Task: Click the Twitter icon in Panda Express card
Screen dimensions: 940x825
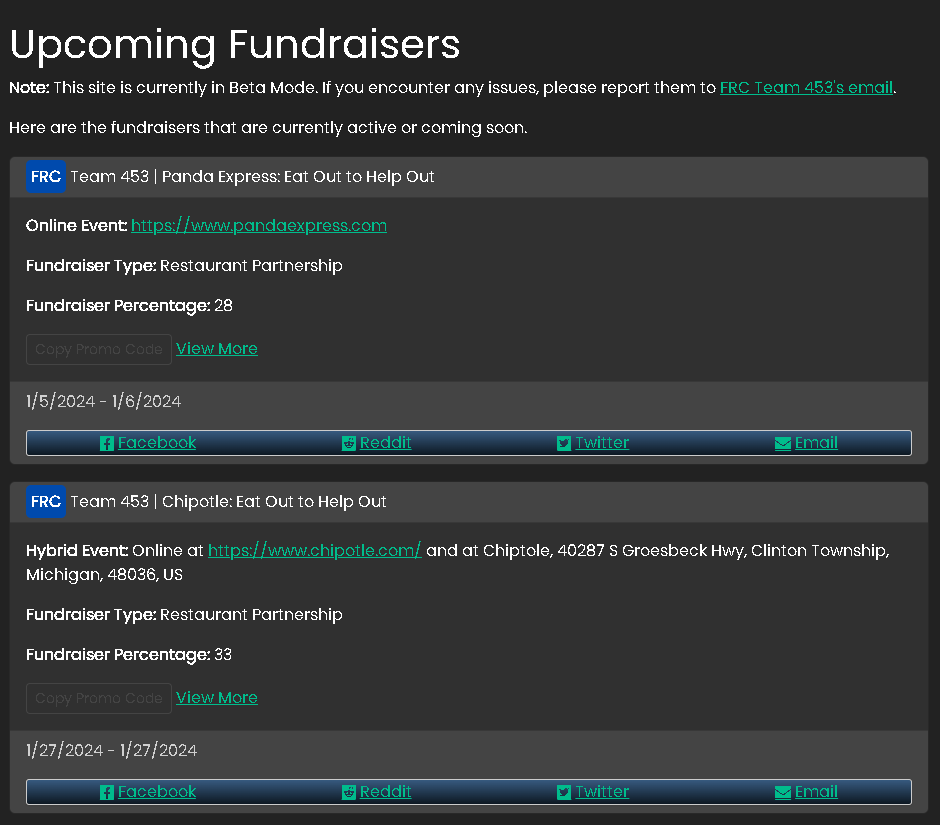Action: (x=564, y=444)
